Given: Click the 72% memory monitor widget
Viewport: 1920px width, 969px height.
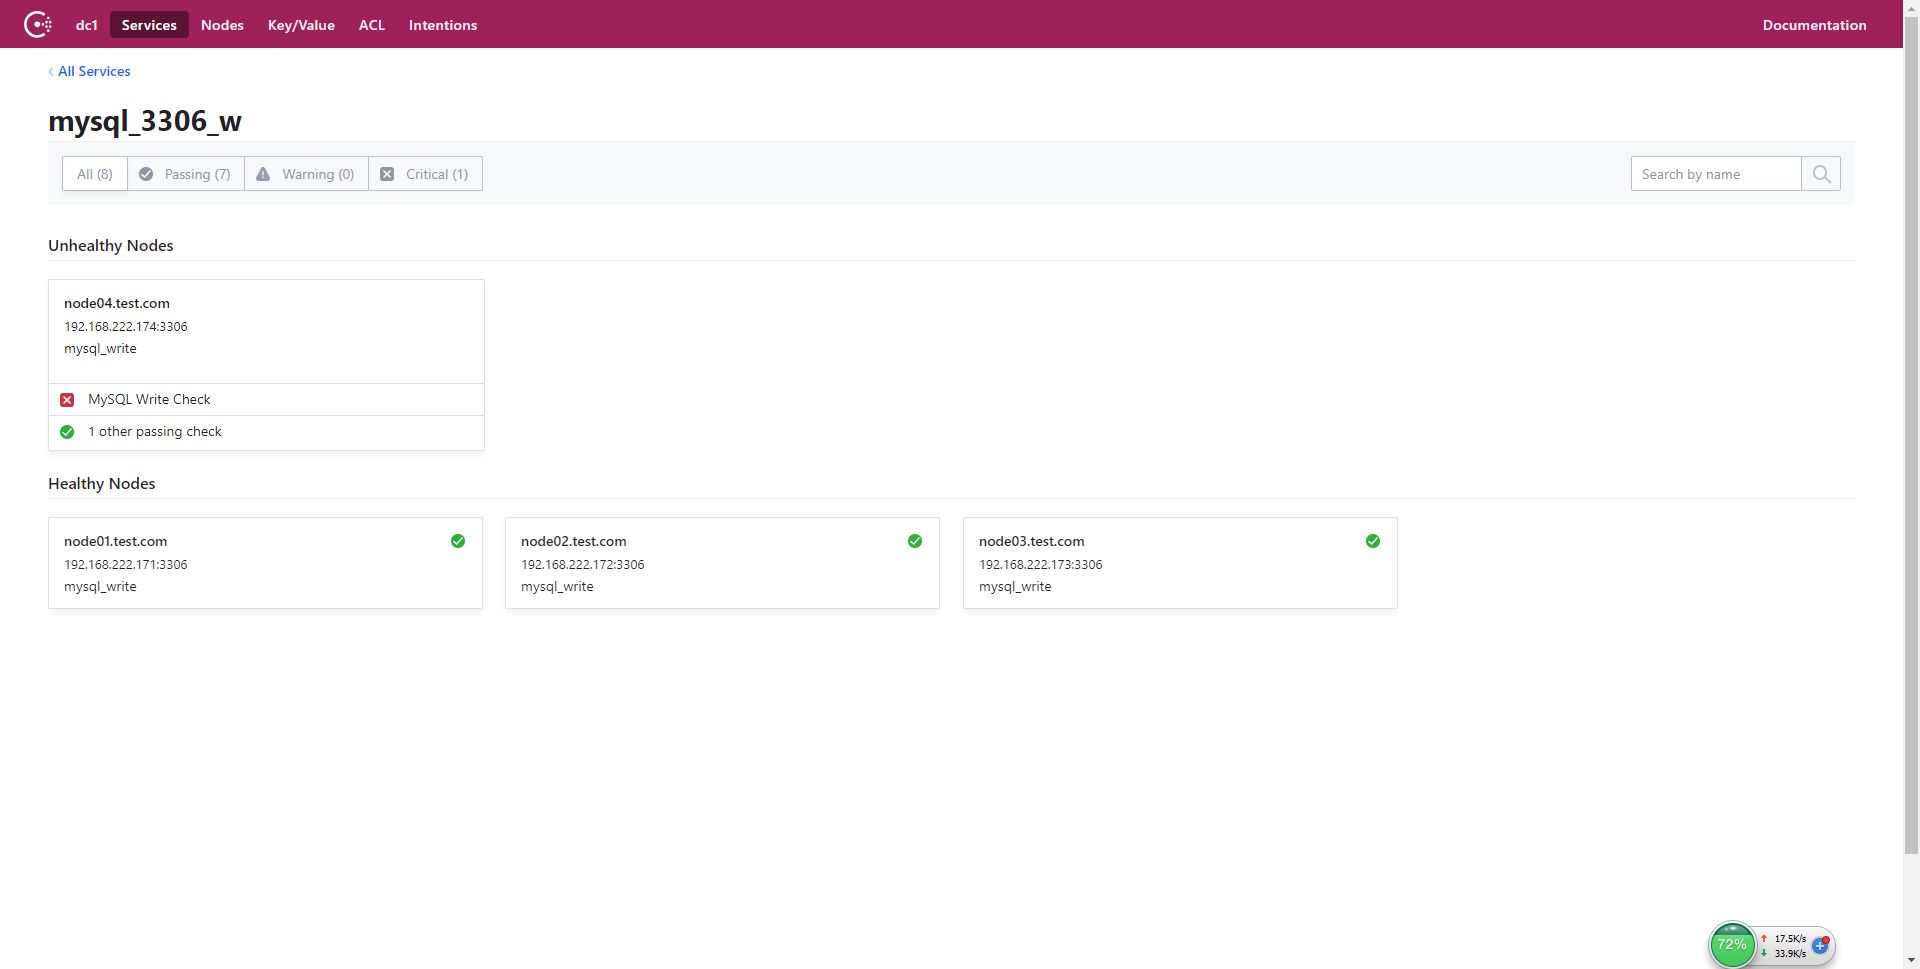Looking at the screenshot, I should (x=1732, y=945).
